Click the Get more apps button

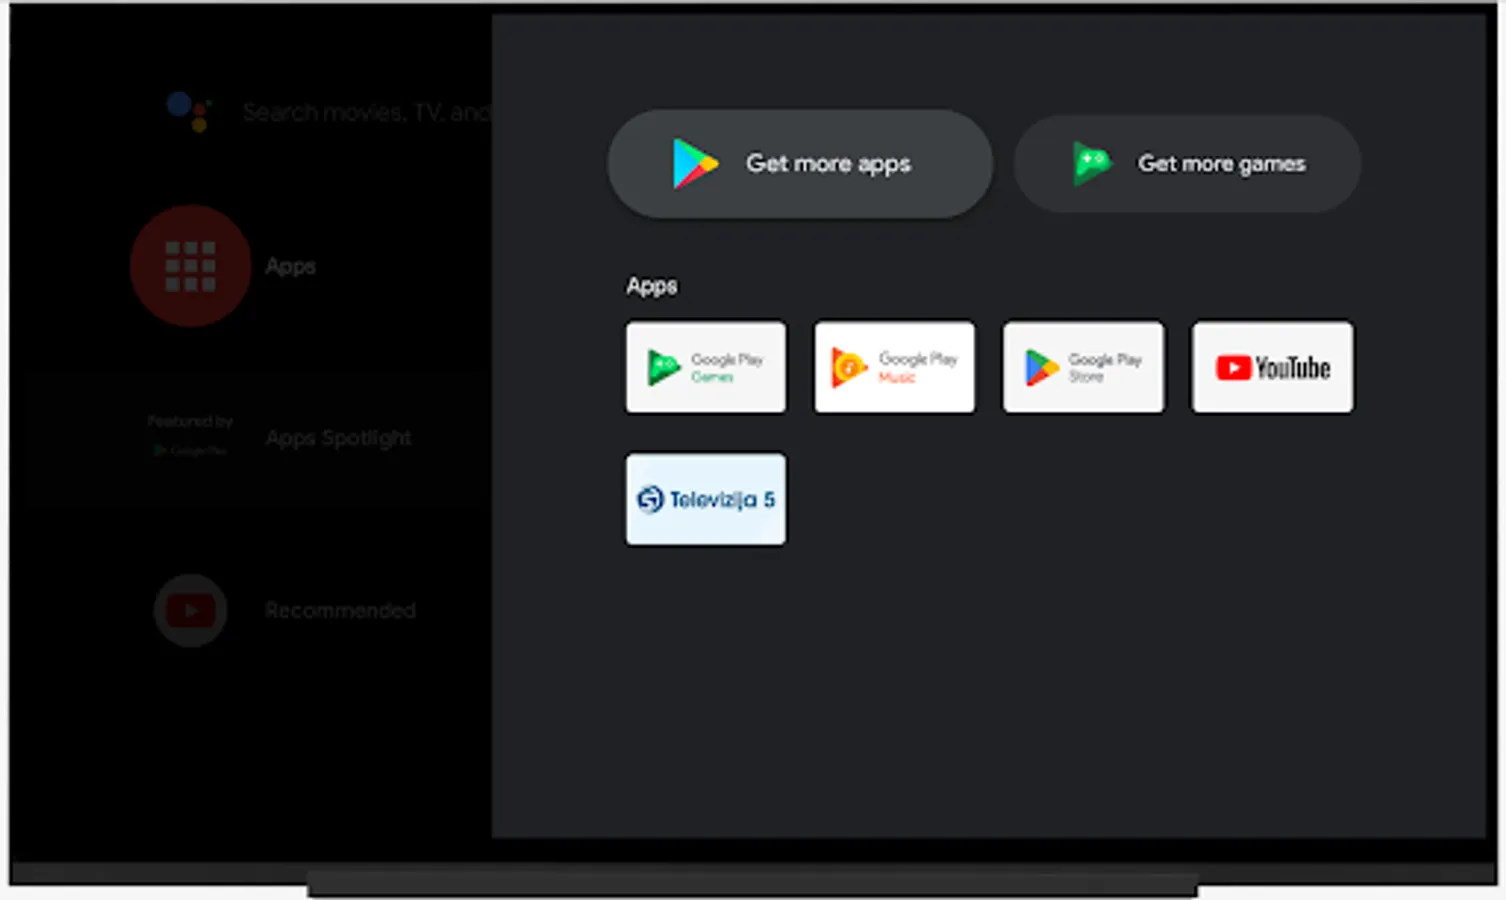[x=799, y=163]
